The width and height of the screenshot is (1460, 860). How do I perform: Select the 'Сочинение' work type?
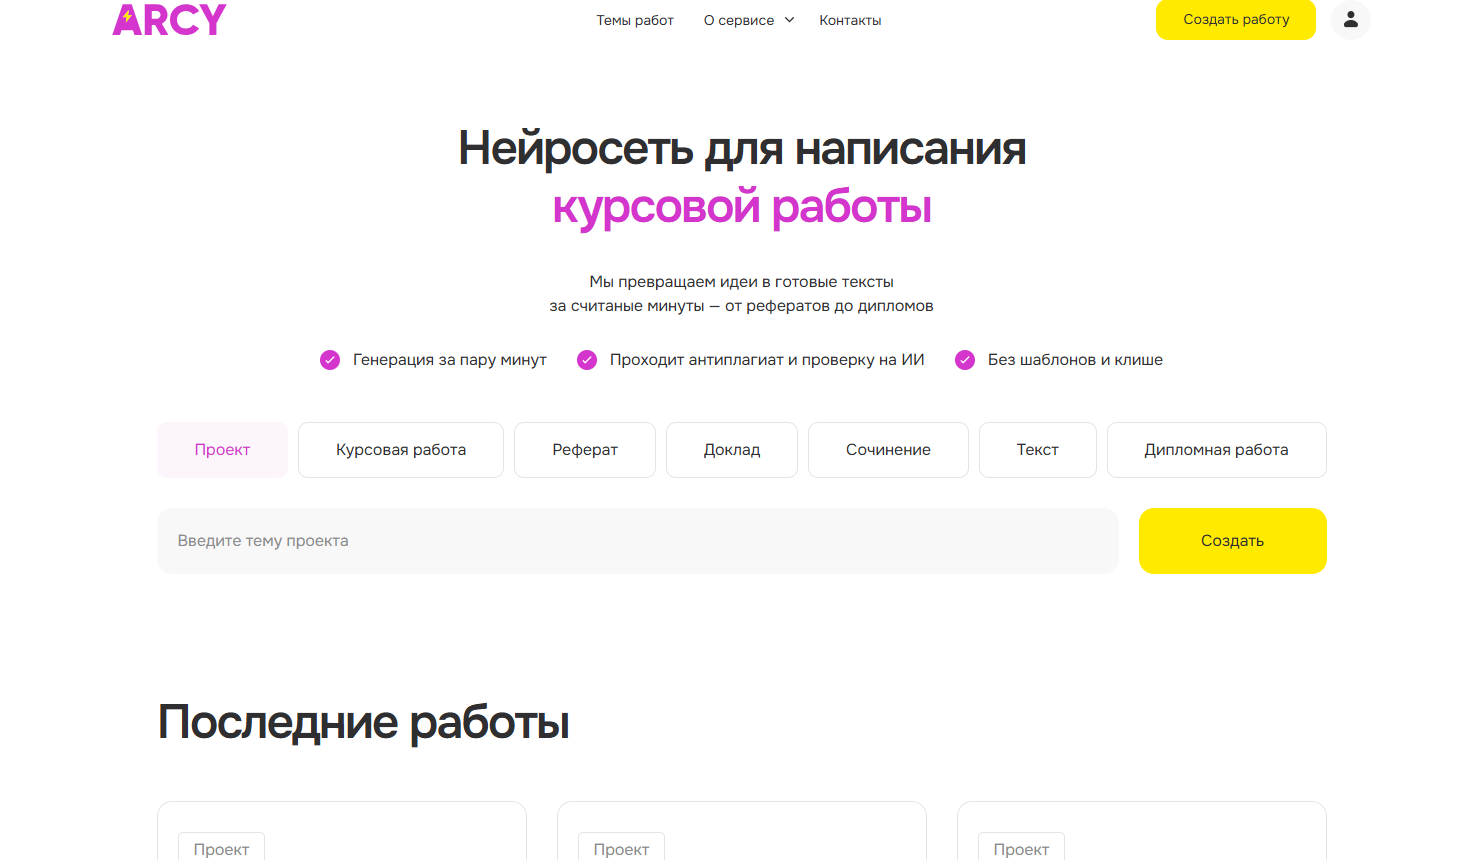pyautogui.click(x=888, y=449)
